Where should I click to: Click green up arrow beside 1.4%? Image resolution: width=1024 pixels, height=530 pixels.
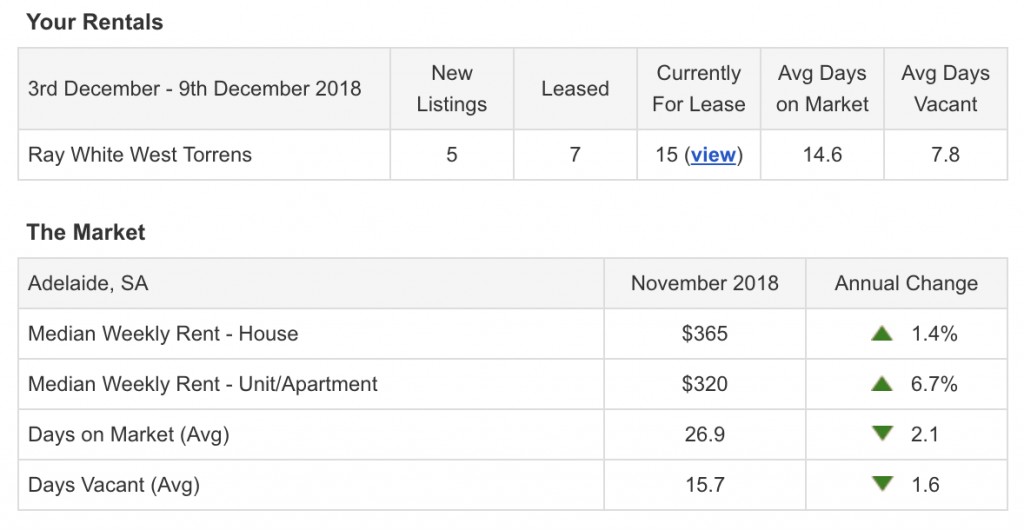pyautogui.click(x=882, y=334)
